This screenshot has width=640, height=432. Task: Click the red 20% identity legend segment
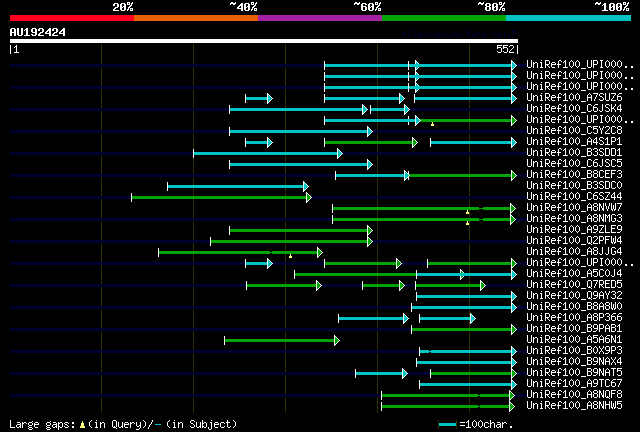pyautogui.click(x=72, y=18)
